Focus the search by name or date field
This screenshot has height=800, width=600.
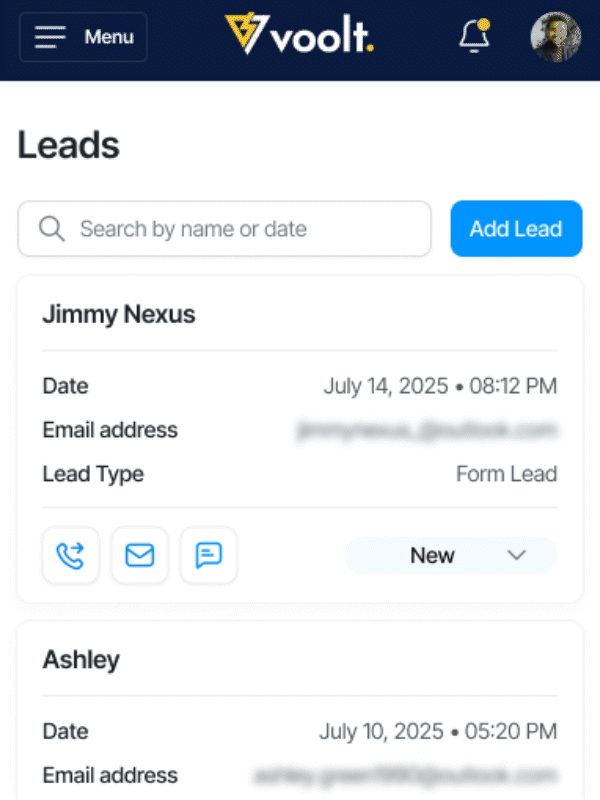(240, 229)
